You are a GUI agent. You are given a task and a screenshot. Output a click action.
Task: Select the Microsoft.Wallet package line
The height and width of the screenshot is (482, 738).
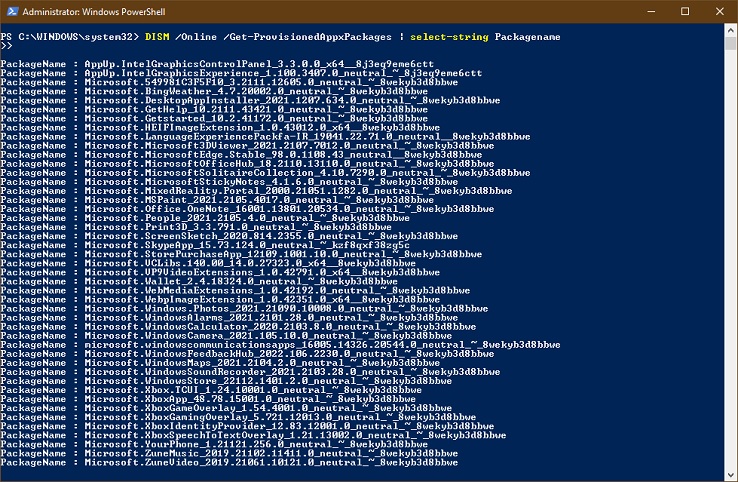[199, 281]
